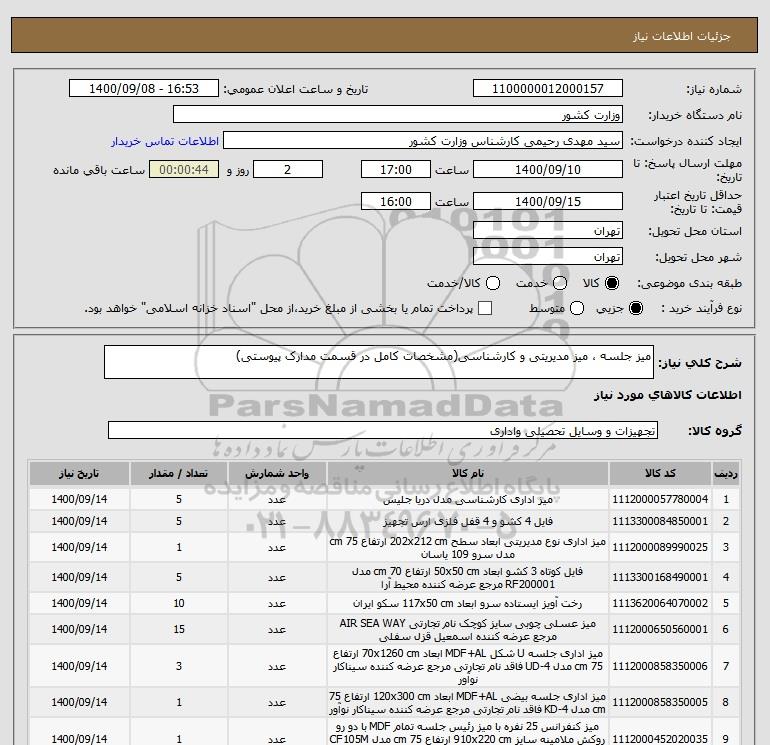Click quantity 3 in row 7
Screen dimensions: 770x745
179,666
